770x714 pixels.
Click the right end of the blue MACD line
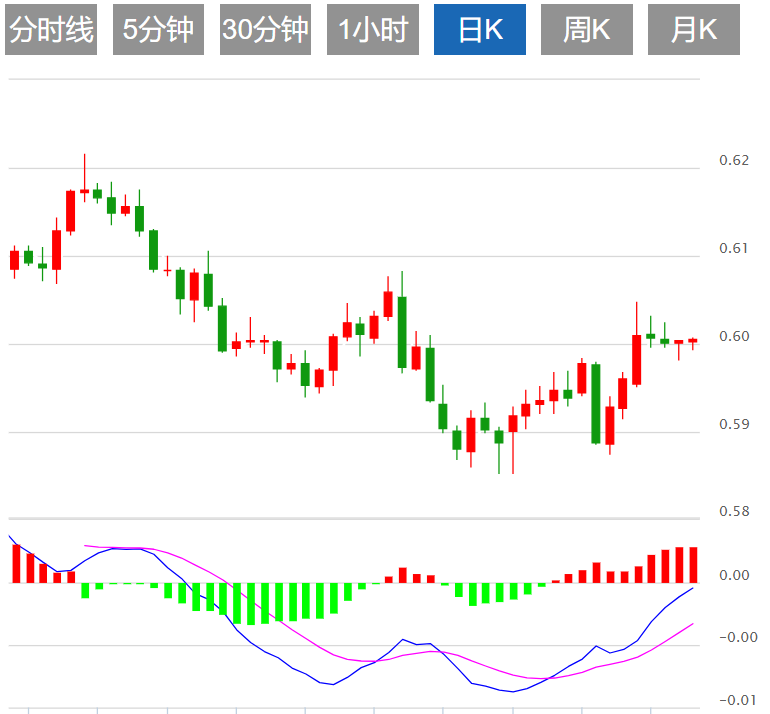[693, 588]
